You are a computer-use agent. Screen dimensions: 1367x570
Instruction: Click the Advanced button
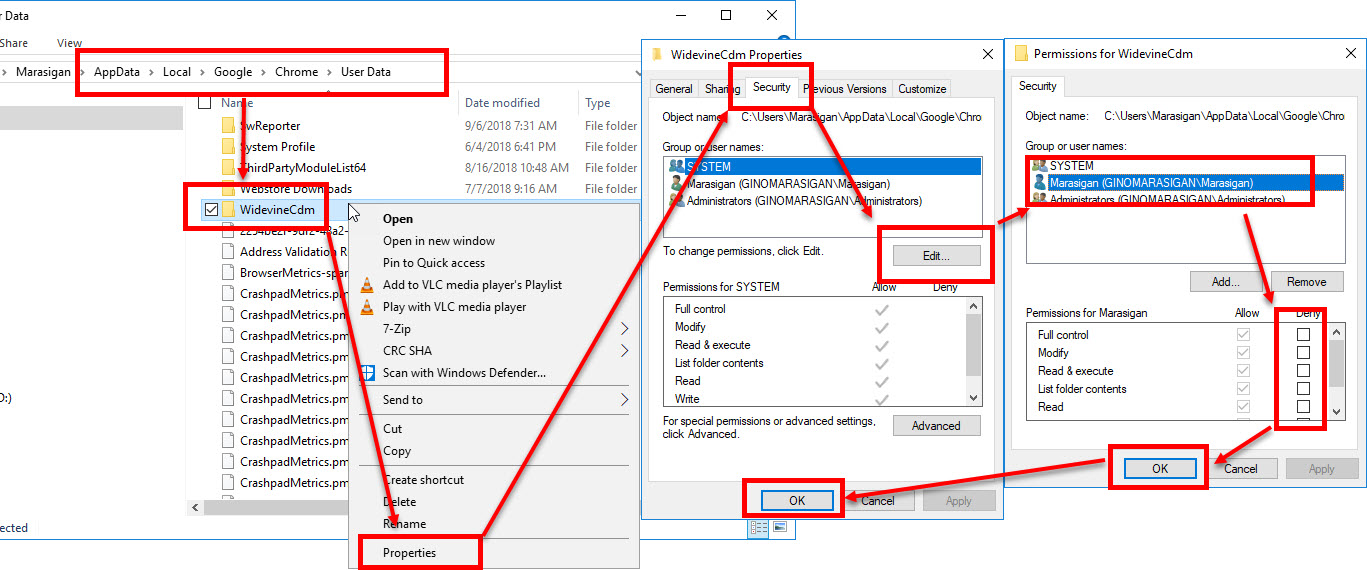tap(936, 426)
